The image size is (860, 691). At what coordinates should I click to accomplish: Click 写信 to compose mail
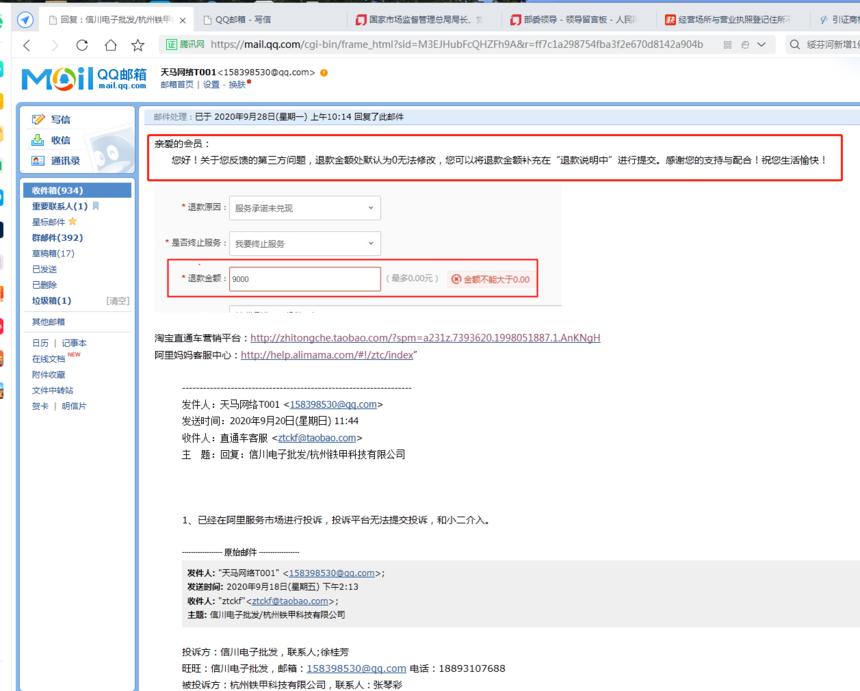point(60,120)
